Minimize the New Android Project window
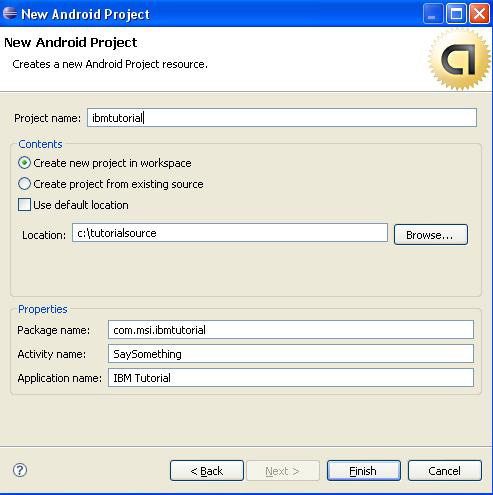The height and width of the screenshot is (495, 493). click(433, 14)
